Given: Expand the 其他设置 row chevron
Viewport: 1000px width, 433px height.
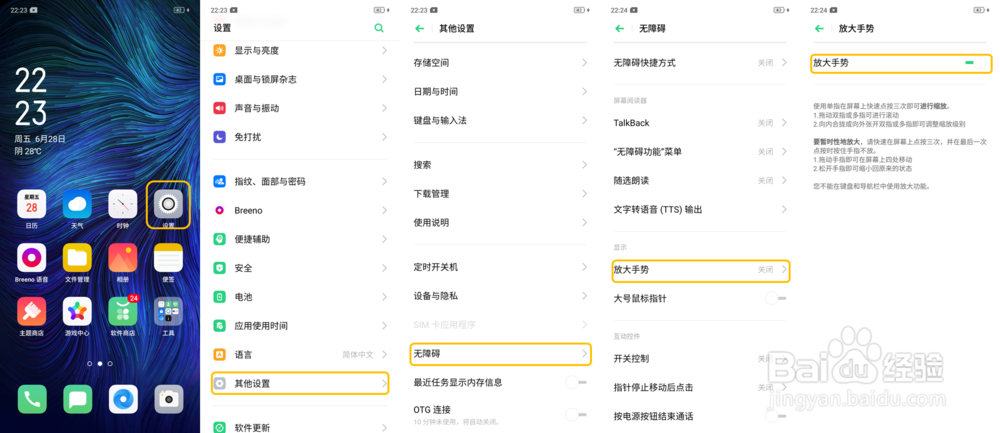Looking at the screenshot, I should tap(384, 383).
